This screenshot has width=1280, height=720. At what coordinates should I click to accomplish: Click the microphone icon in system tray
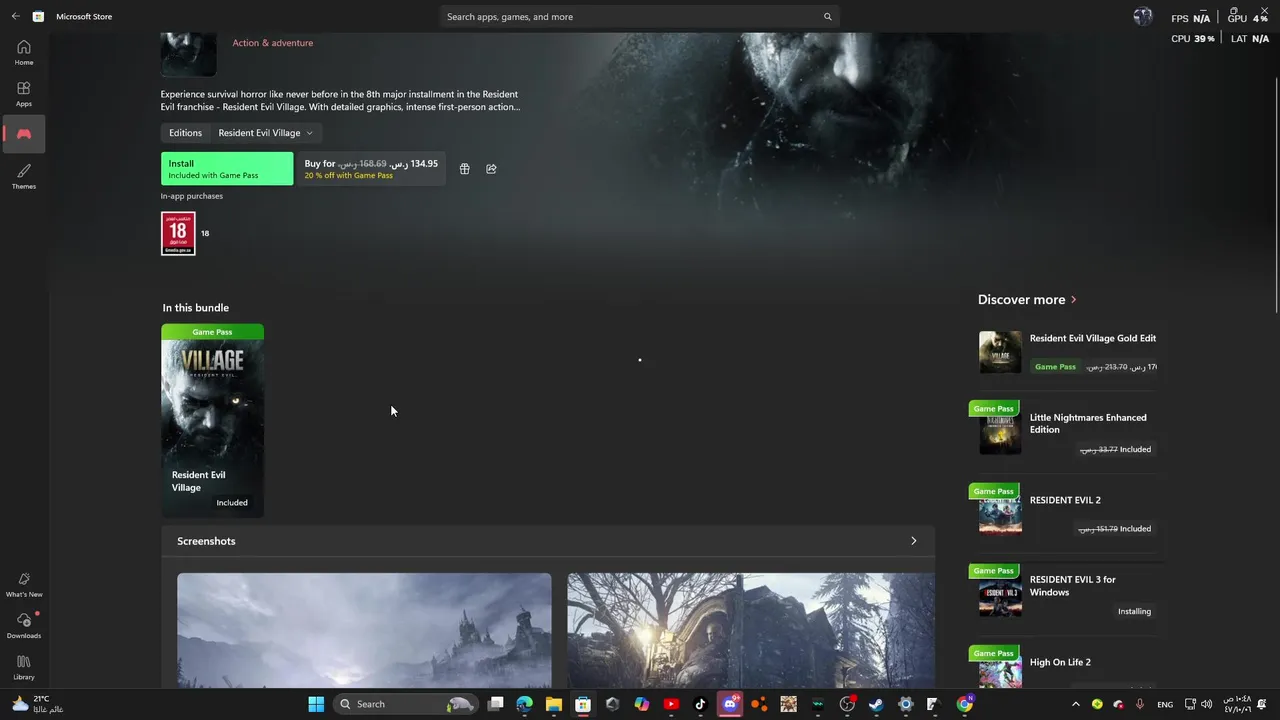[1139, 704]
